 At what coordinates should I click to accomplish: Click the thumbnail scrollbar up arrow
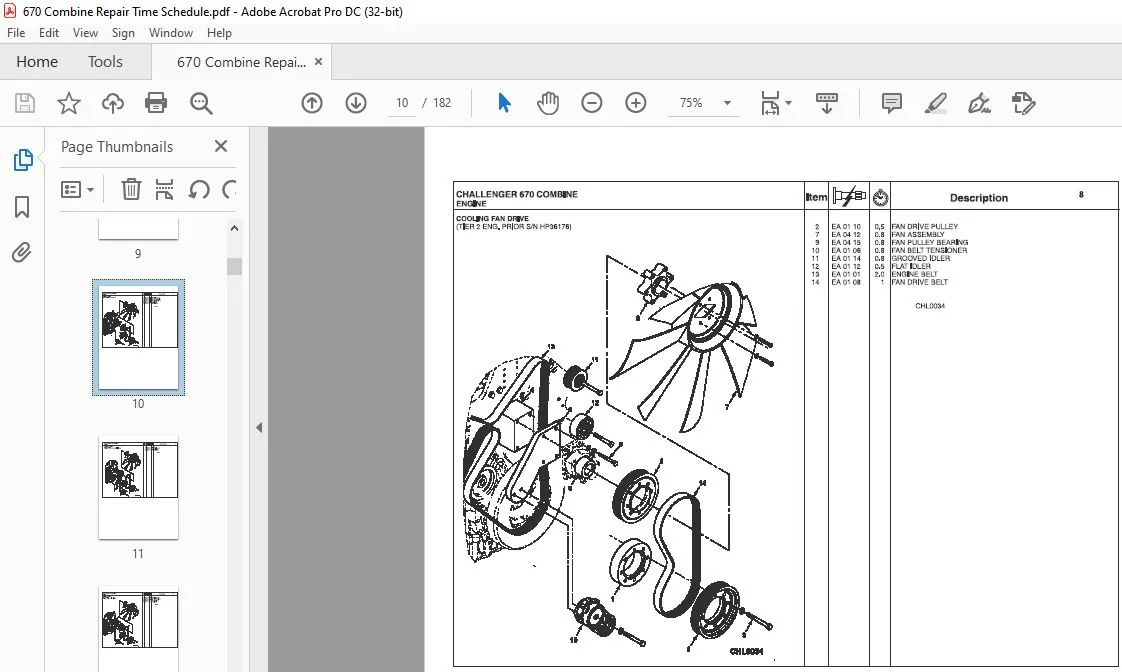[x=234, y=228]
